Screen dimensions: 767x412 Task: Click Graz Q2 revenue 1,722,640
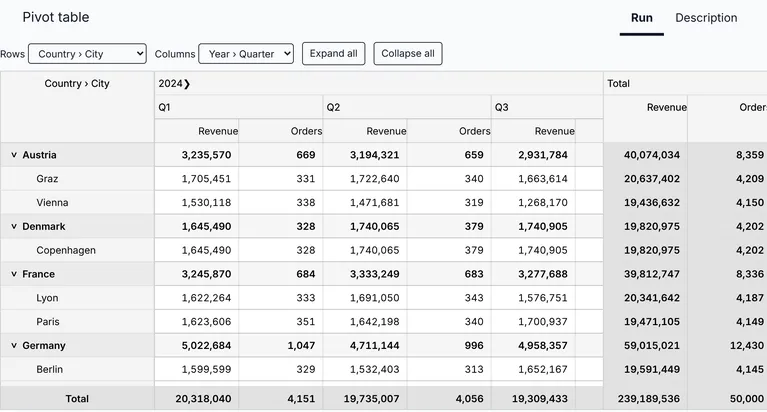(365, 179)
